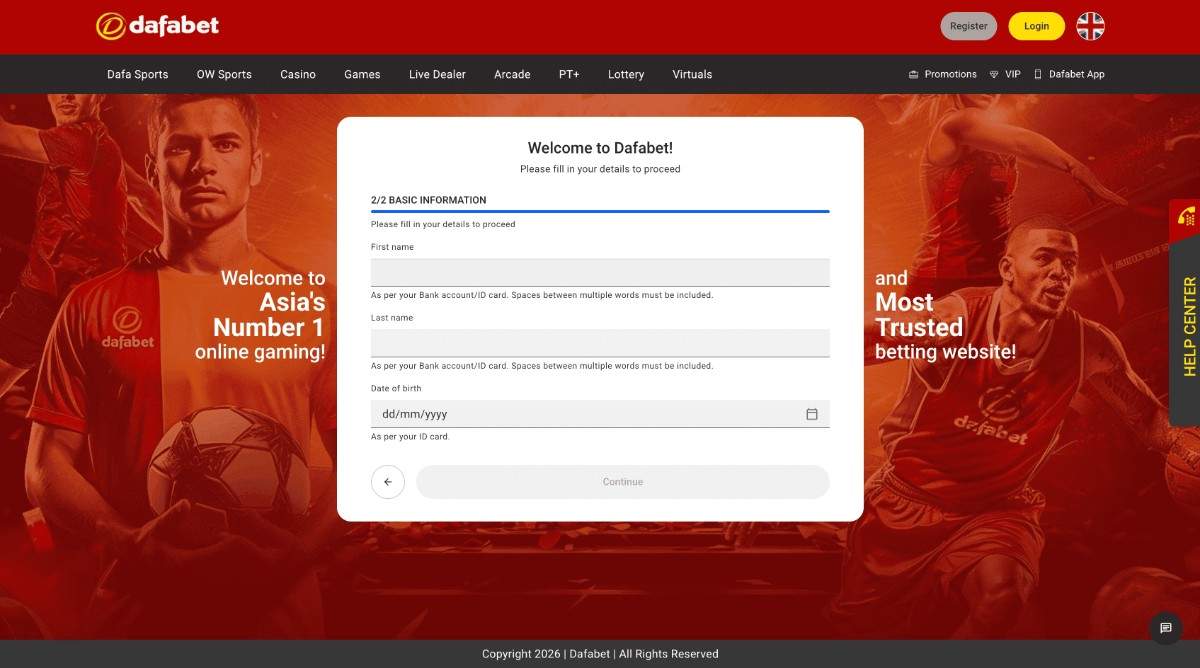Open the Promotions link

(x=942, y=74)
